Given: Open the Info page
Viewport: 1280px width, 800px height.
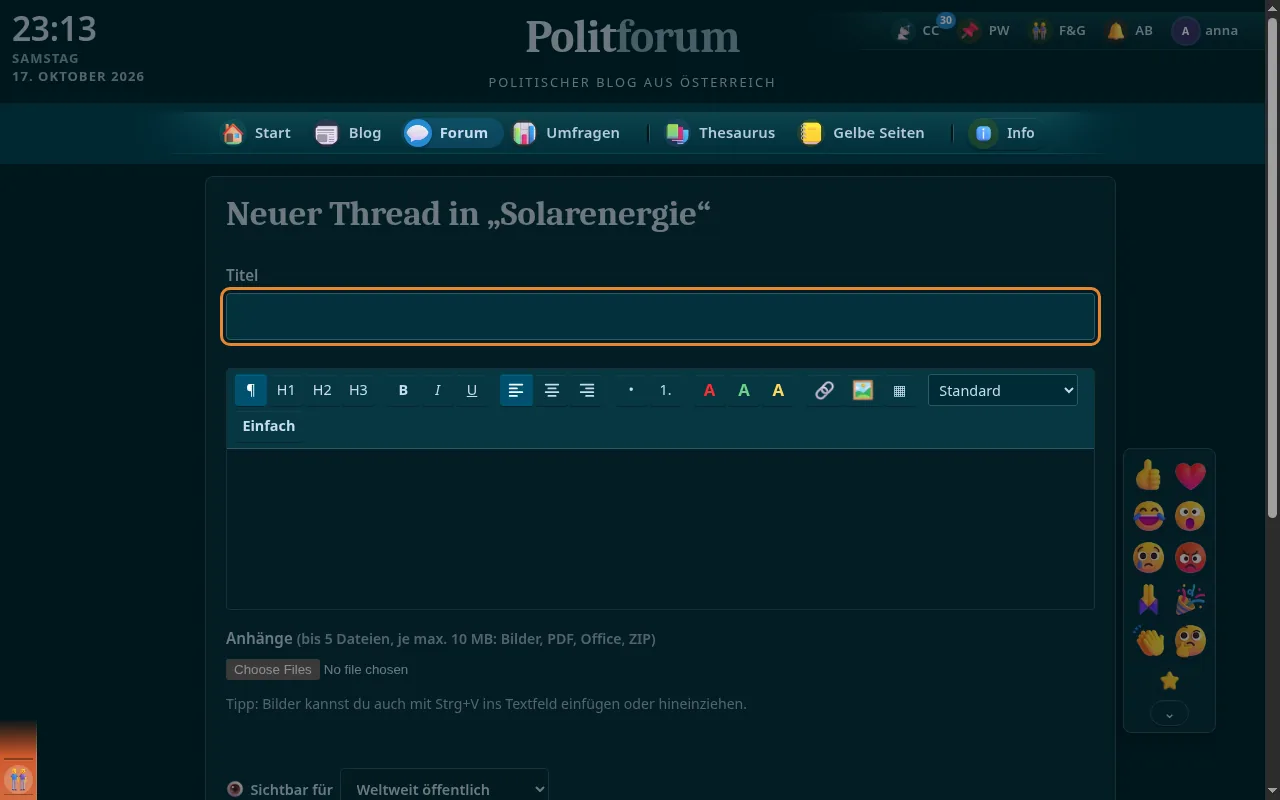Looking at the screenshot, I should point(1005,133).
